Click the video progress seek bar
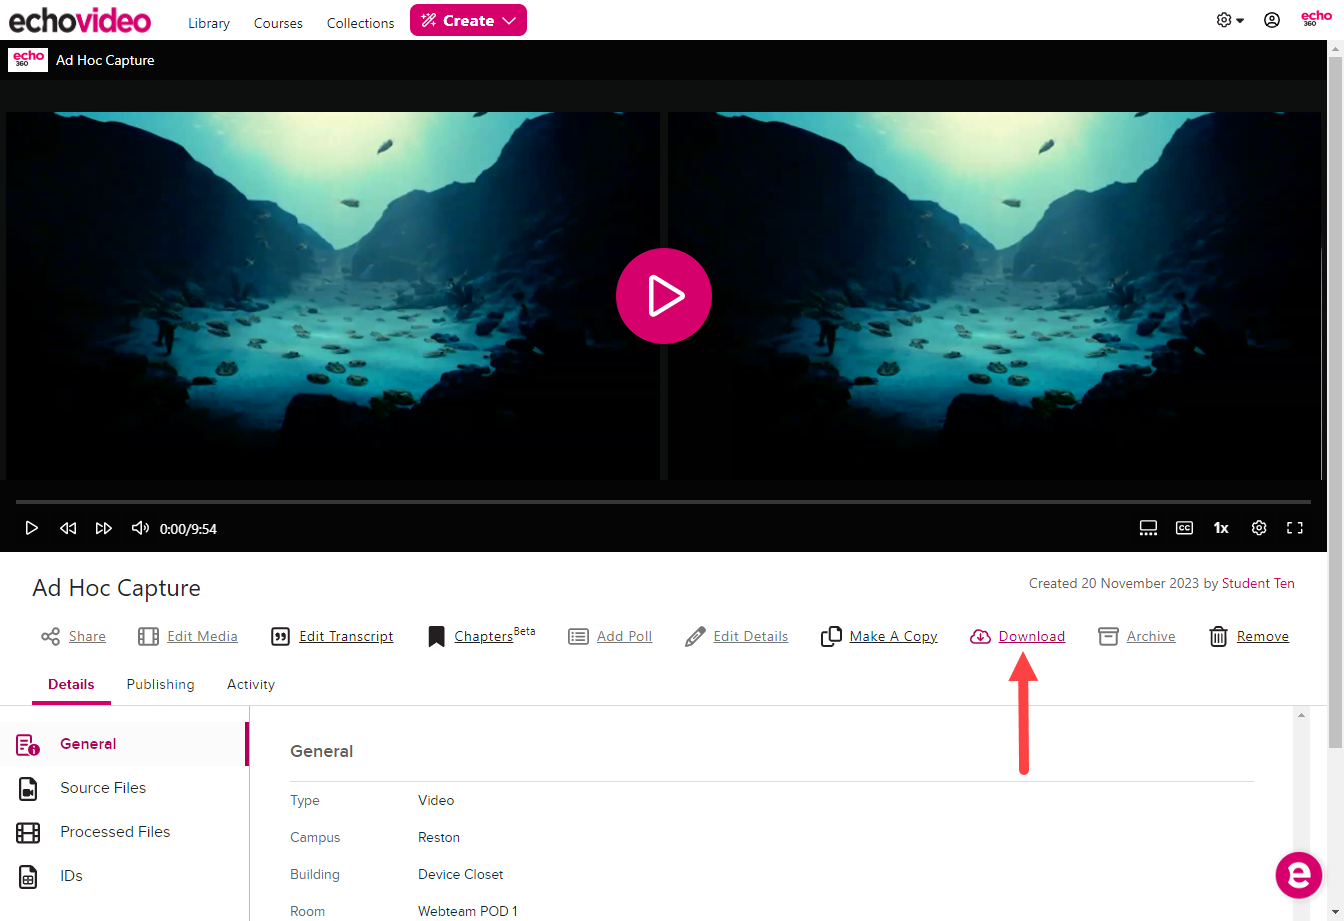 click(660, 502)
